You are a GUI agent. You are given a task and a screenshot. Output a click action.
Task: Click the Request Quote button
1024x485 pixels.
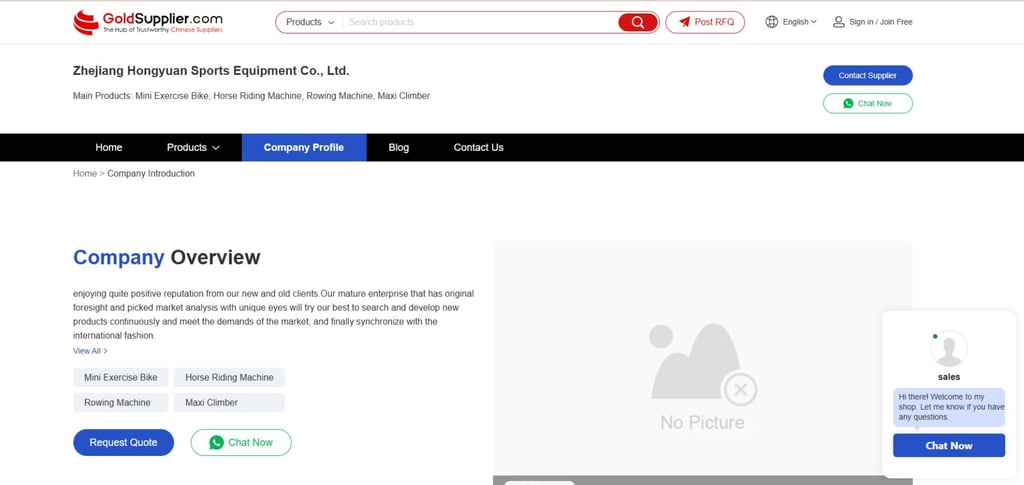click(123, 442)
